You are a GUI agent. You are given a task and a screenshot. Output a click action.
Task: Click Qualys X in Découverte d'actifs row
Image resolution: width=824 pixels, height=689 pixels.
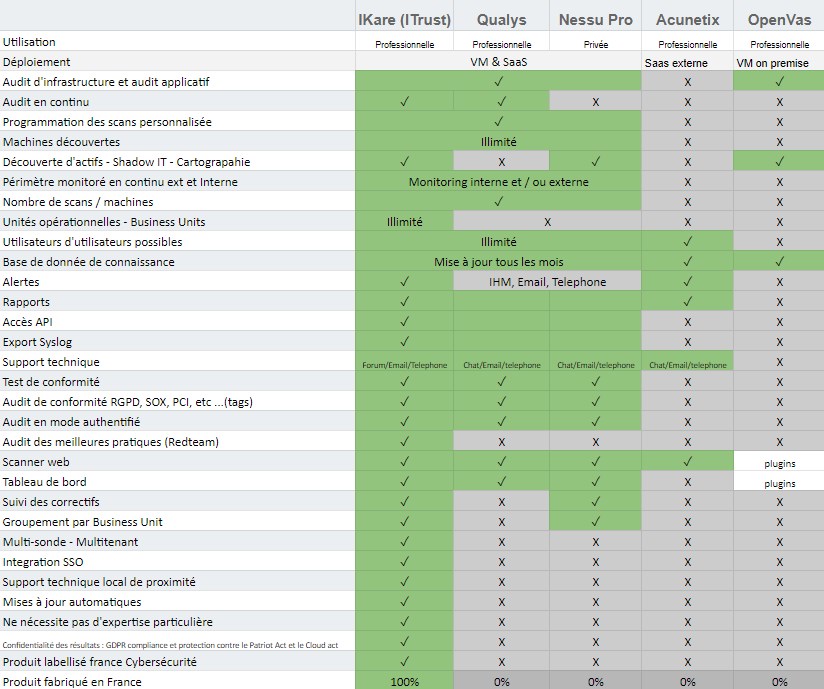click(501, 162)
